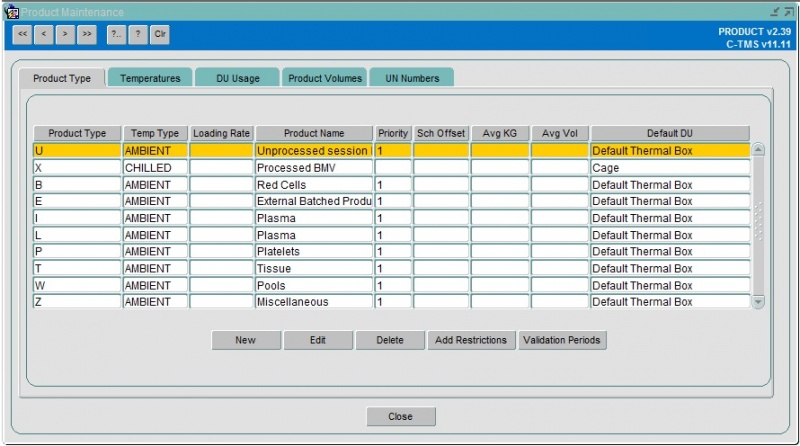Screen dimensions: 800x446
Task: Click the Product Maintenance window icon
Action: coord(11,12)
